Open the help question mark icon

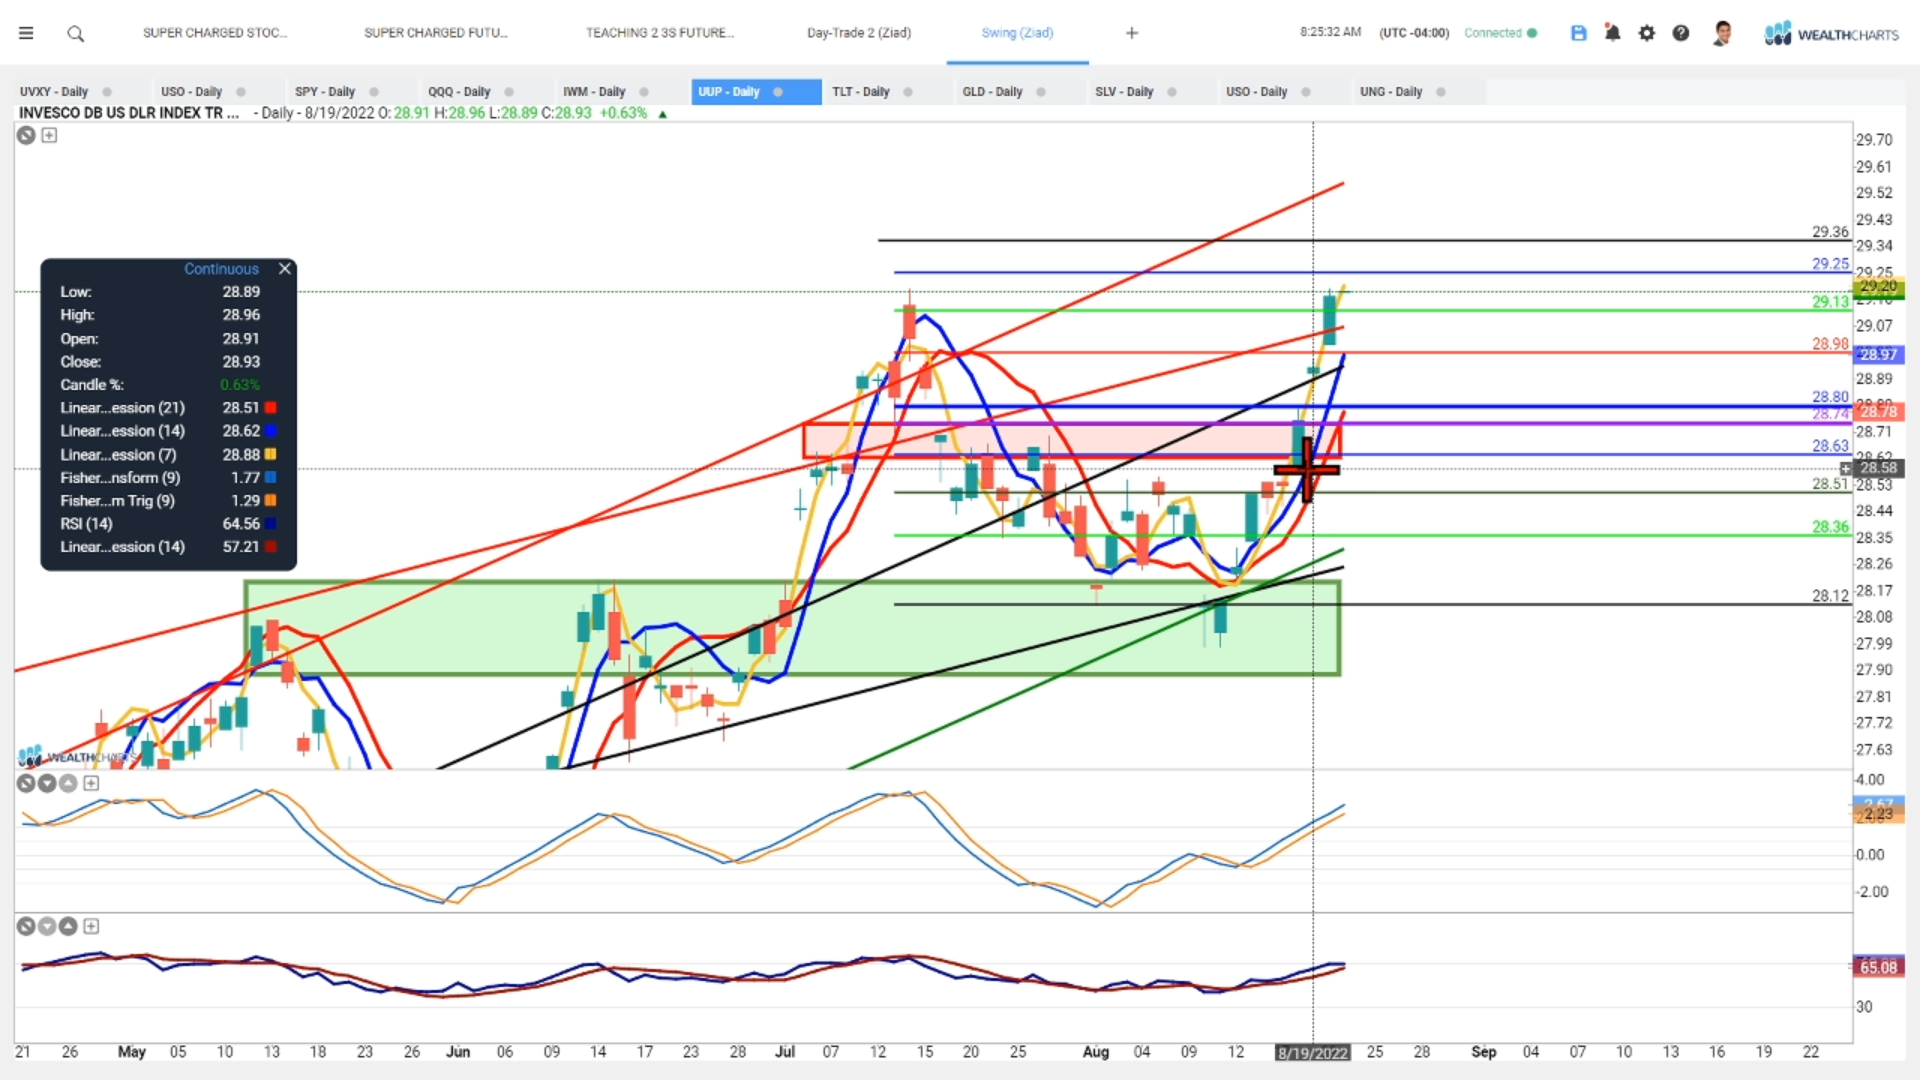pos(1681,33)
